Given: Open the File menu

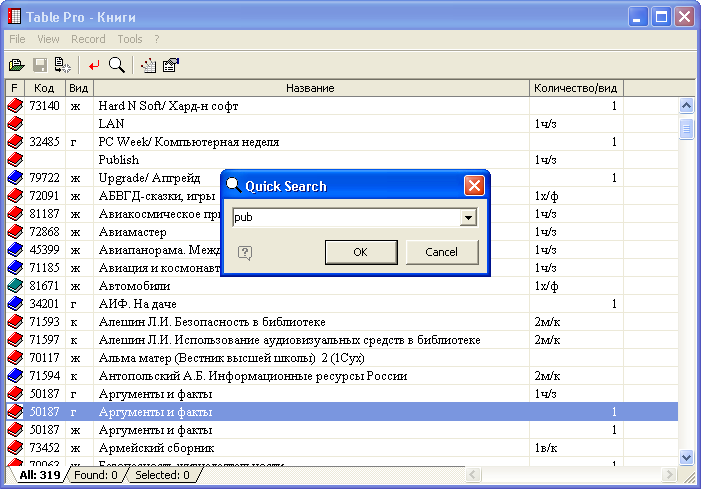Looking at the screenshot, I should tap(17, 39).
